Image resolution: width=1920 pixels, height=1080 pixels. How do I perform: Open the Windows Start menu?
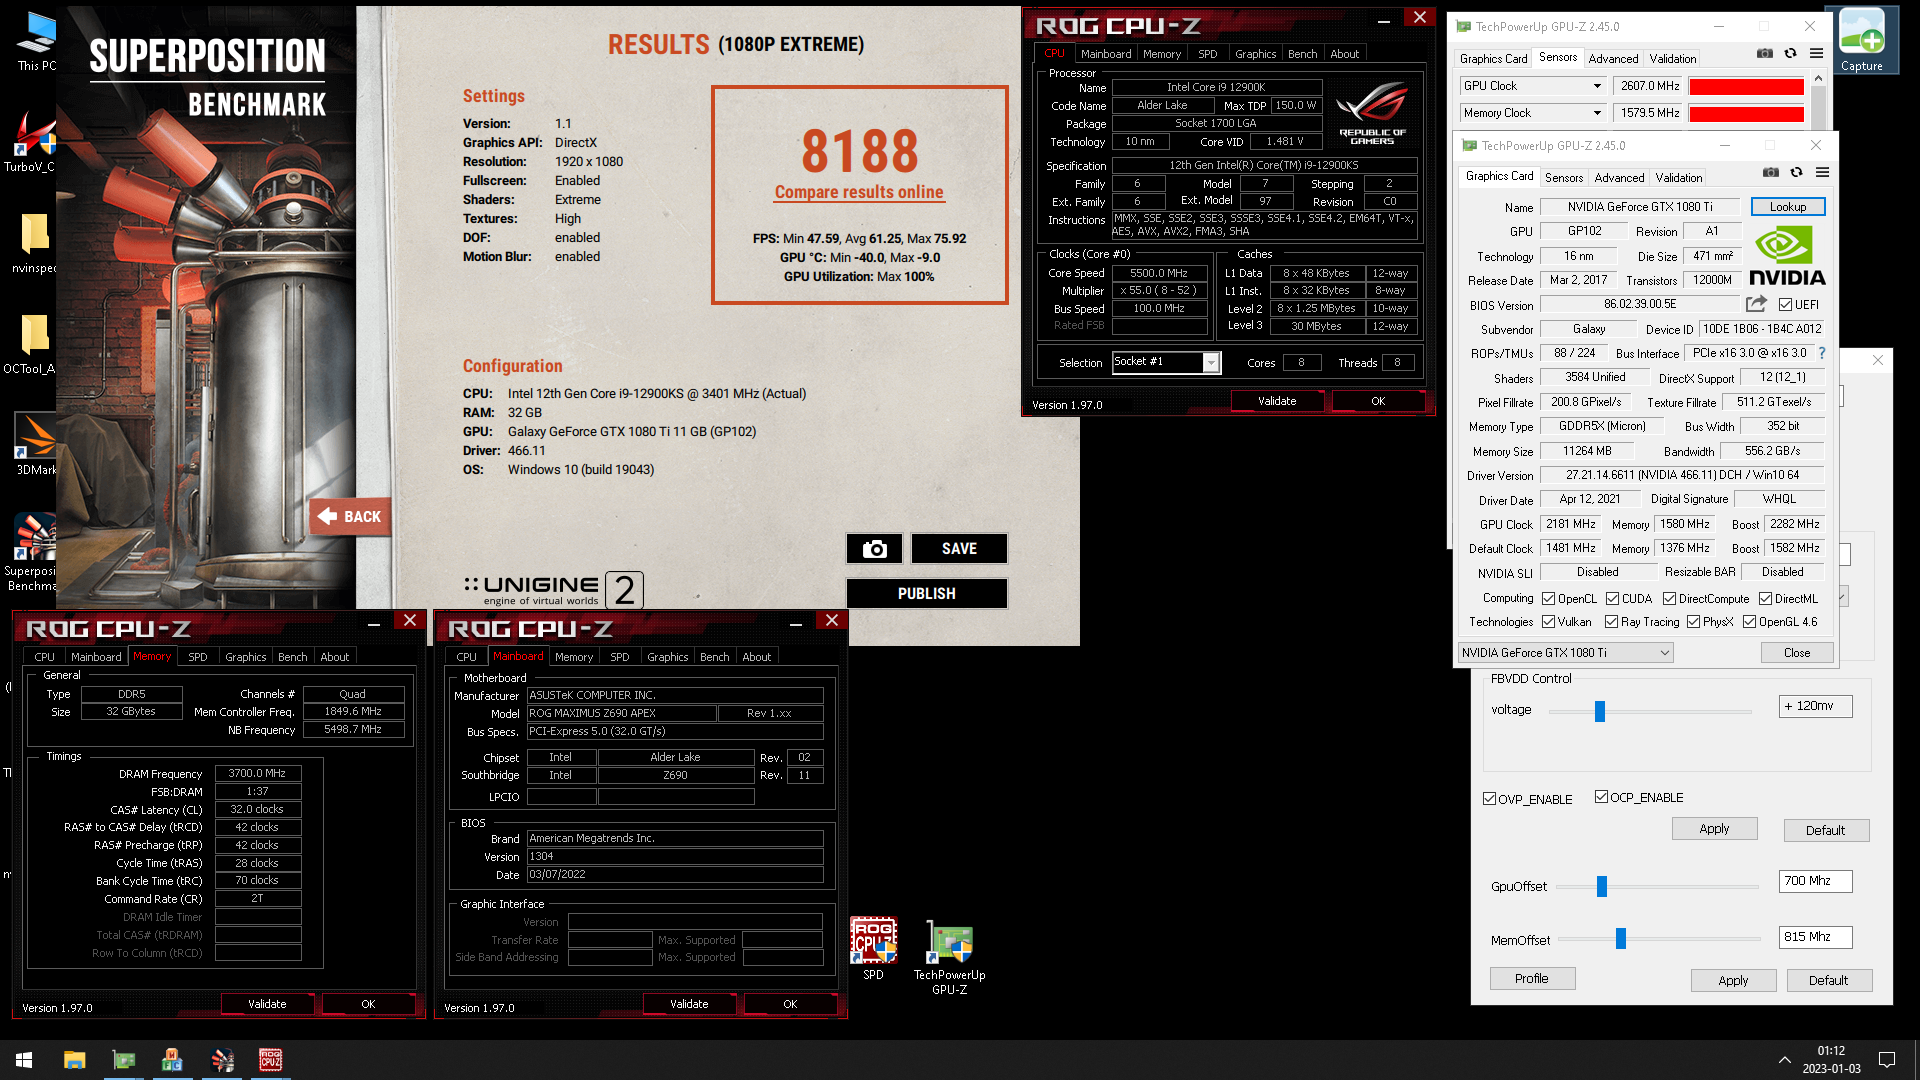click(x=24, y=1060)
